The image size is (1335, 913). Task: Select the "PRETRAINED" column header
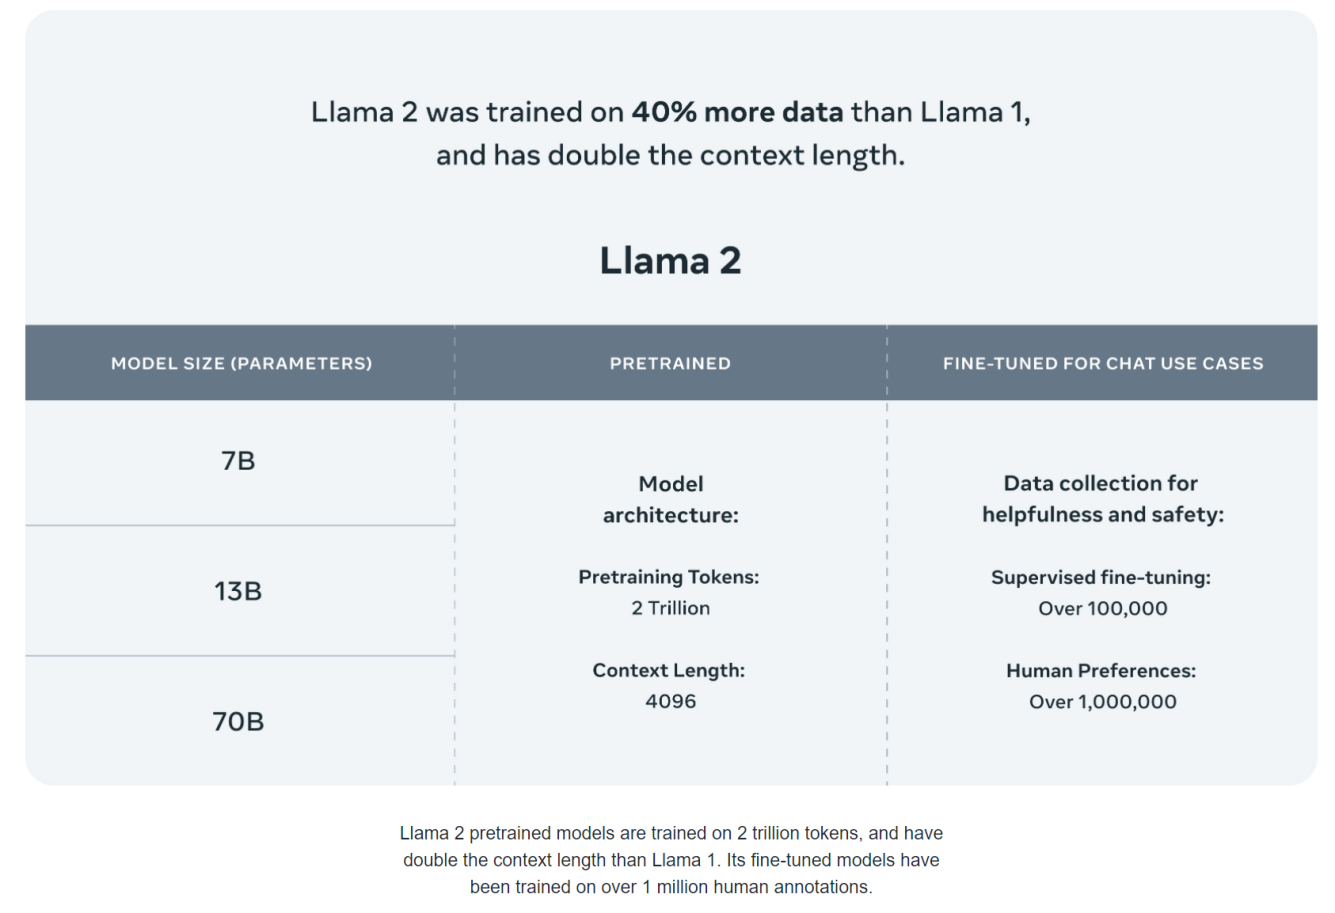click(670, 364)
